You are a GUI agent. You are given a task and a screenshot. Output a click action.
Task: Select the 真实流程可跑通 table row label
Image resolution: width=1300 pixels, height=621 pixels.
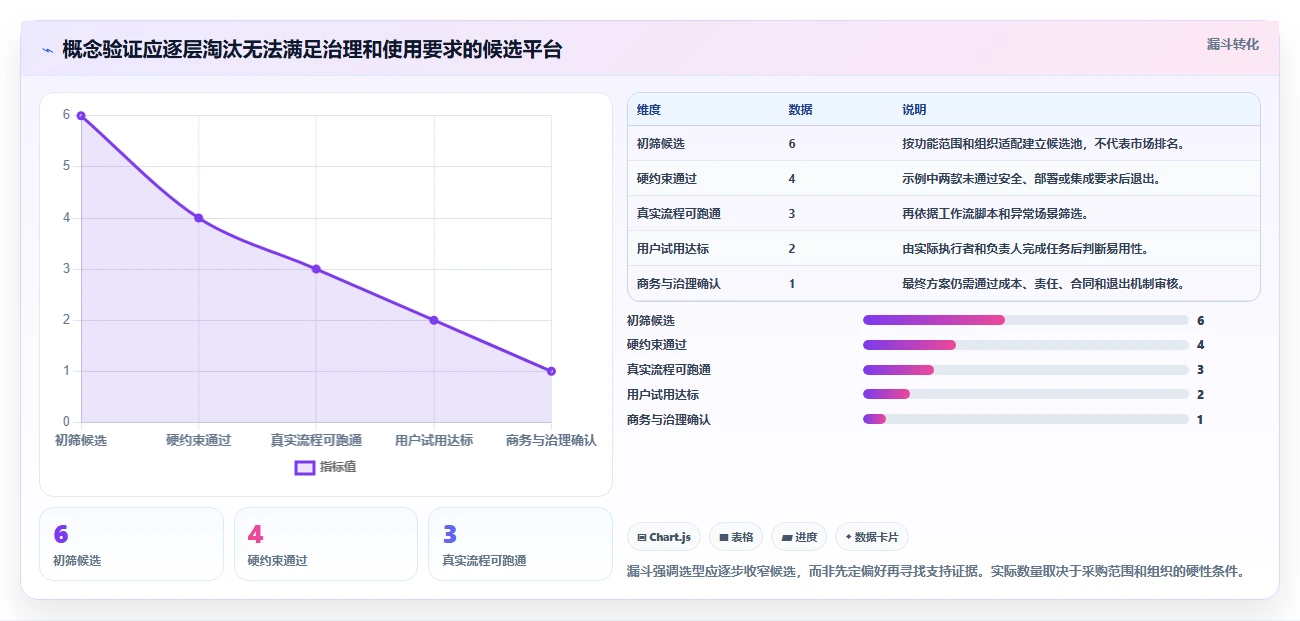point(679,214)
